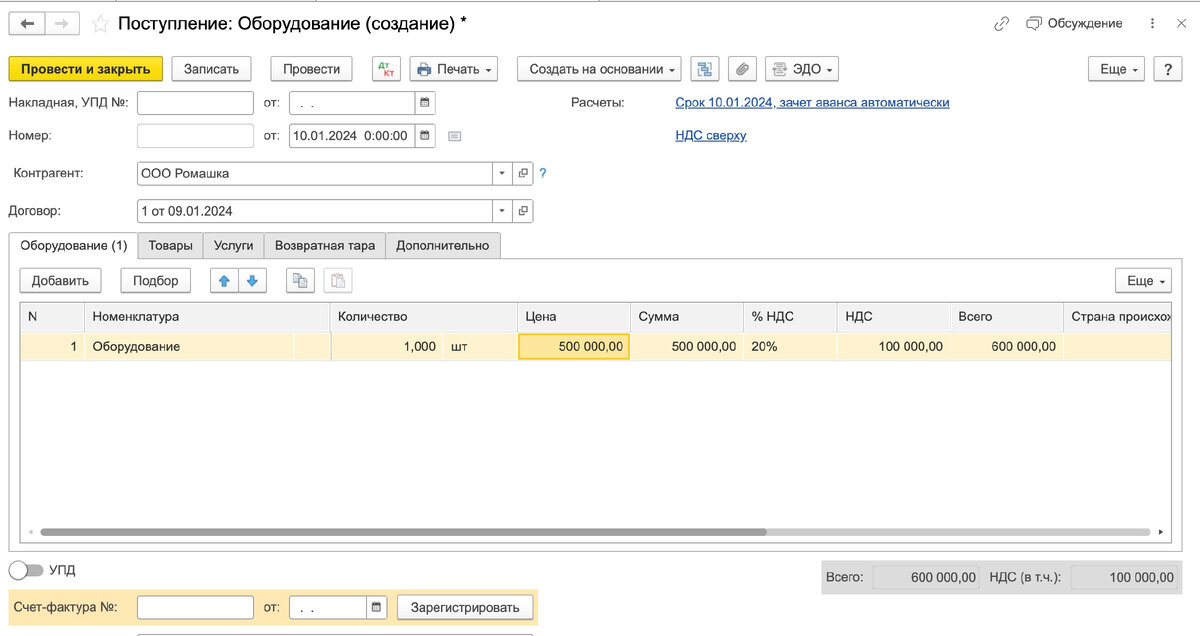Switch to Возвратная тара tab
Viewport: 1200px width, 636px height.
click(325, 245)
